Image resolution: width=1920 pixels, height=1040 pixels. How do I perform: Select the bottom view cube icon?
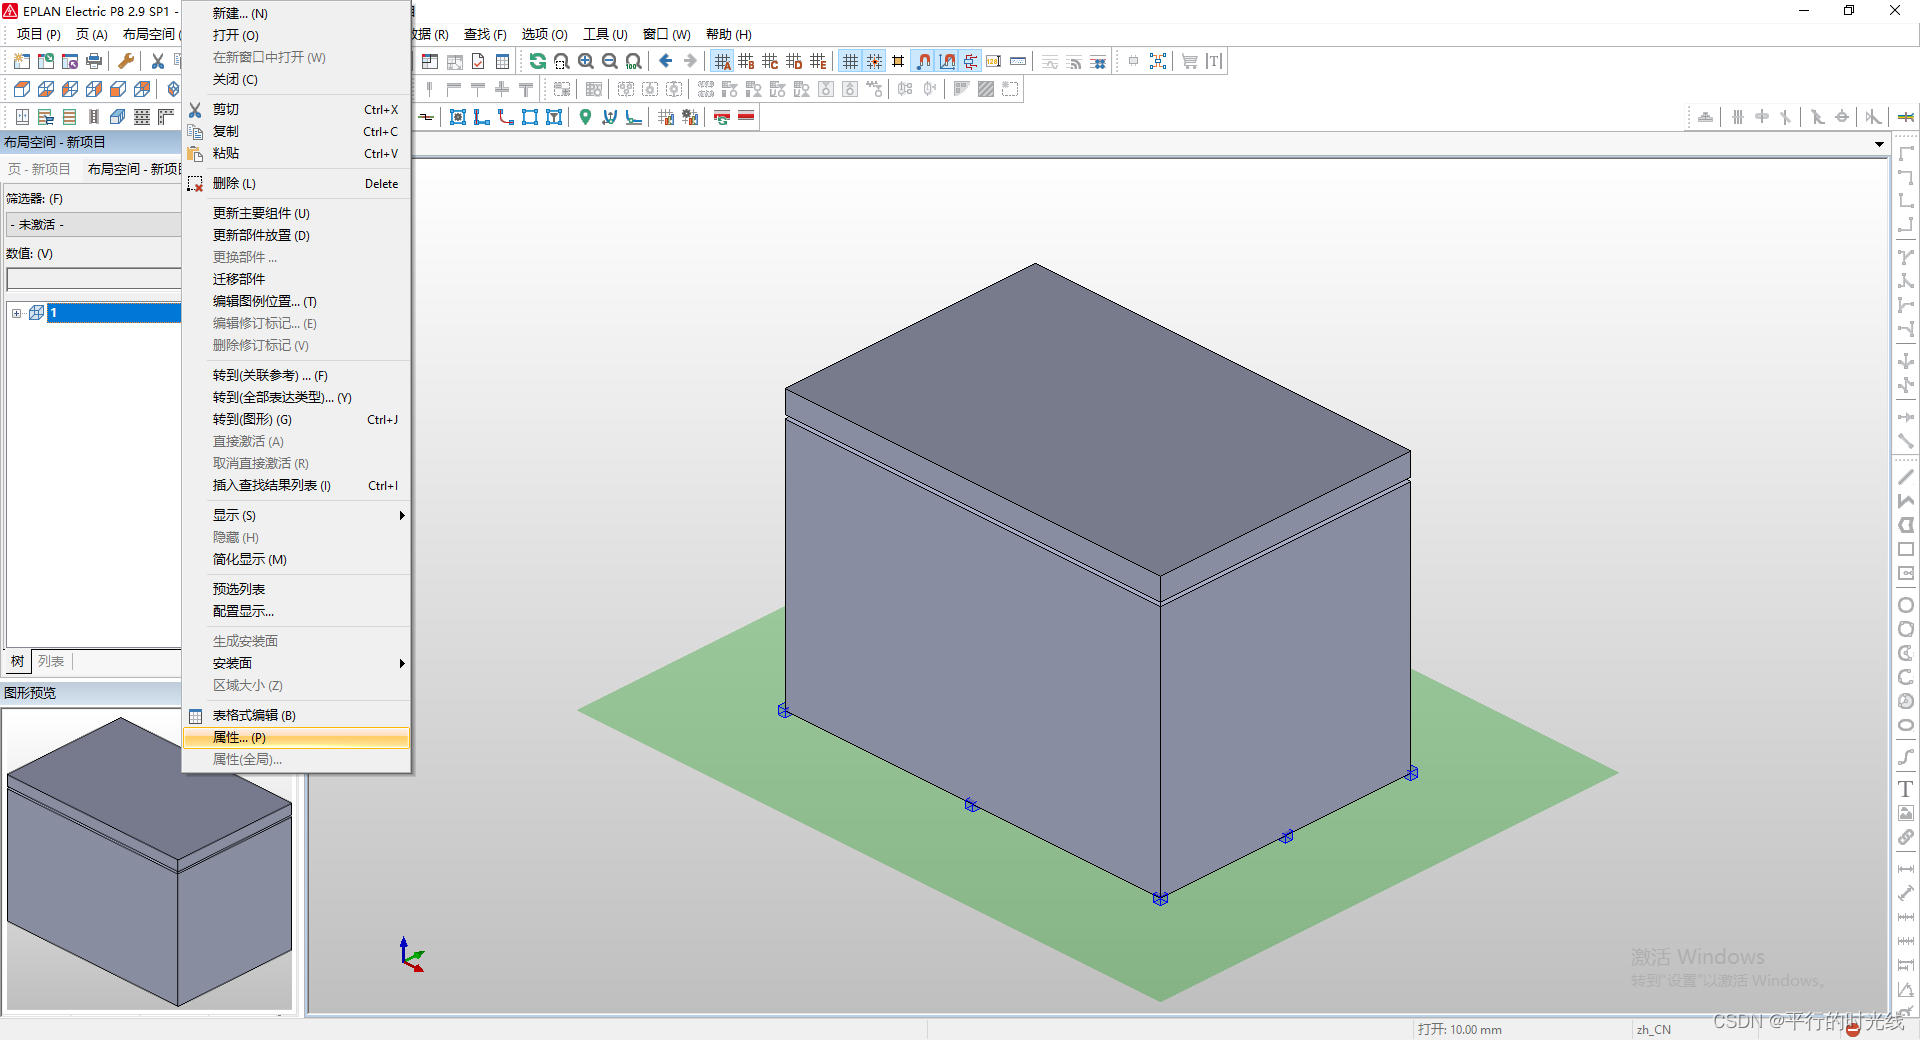pos(46,89)
